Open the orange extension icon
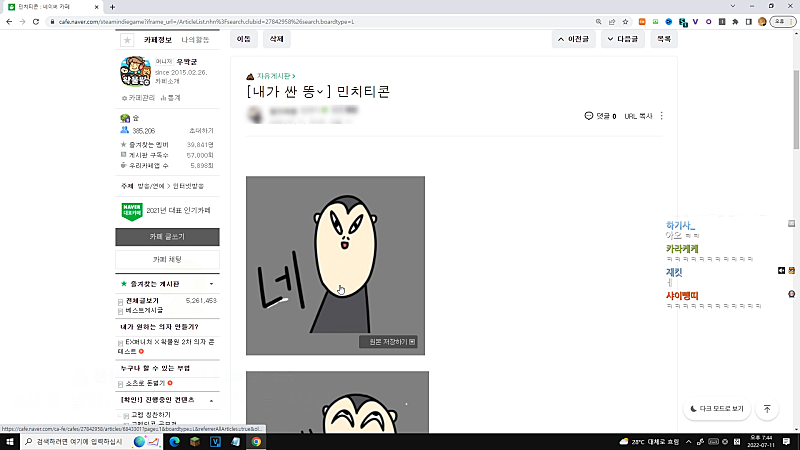 point(642,22)
